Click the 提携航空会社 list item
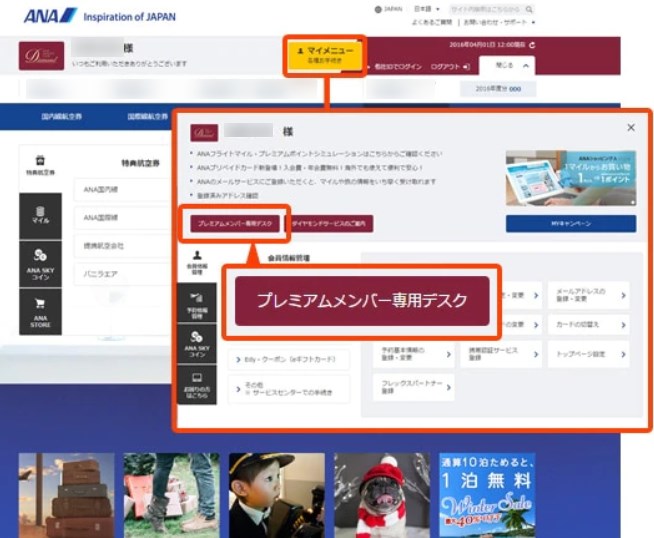The height and width of the screenshot is (538, 654). click(x=122, y=246)
